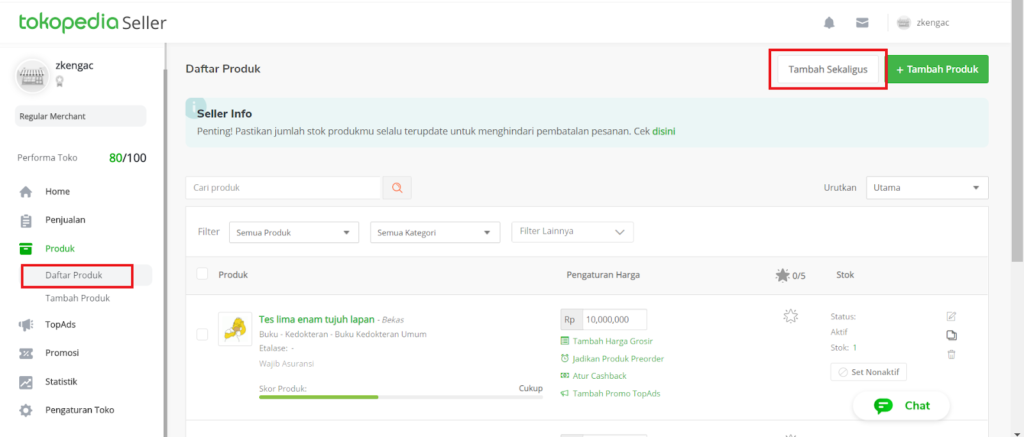This screenshot has width=1024, height=437.
Task: Open the notification bell icon
Action: click(829, 23)
